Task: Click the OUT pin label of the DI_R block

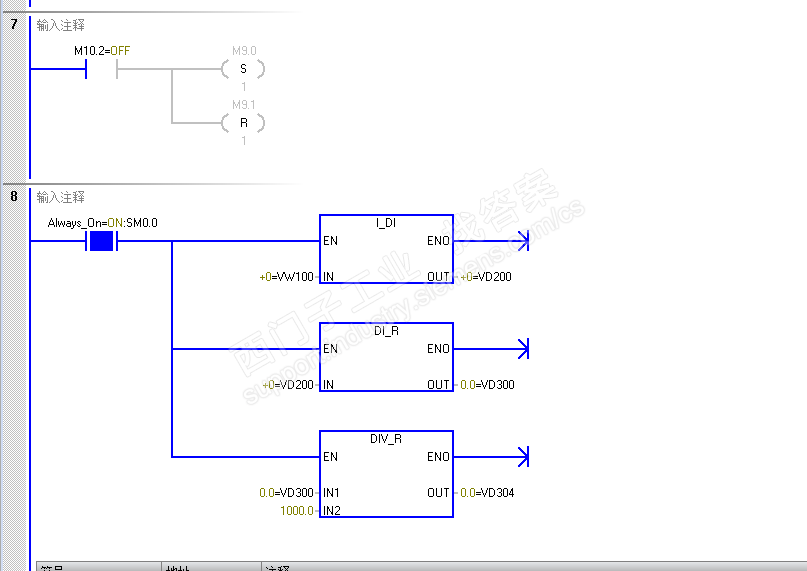Action: click(x=438, y=385)
